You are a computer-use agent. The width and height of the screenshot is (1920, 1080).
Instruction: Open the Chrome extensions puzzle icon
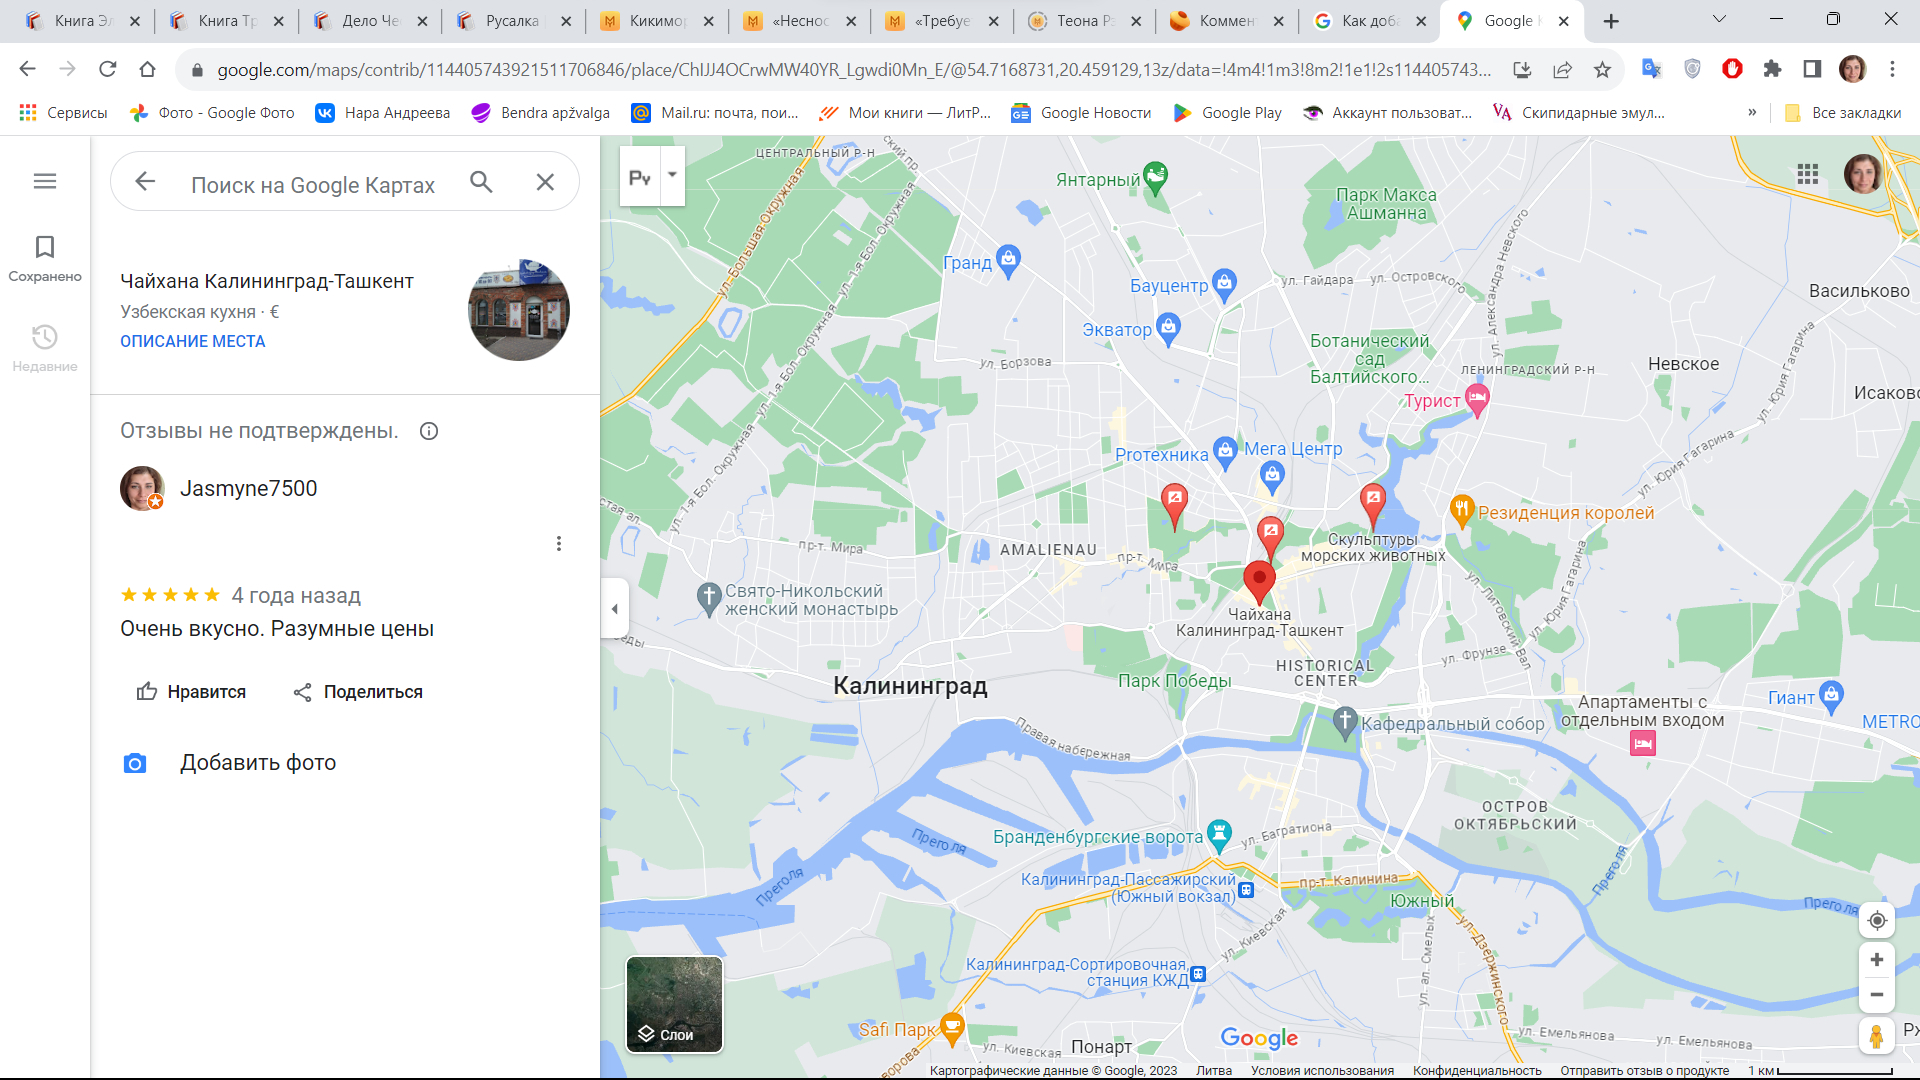point(1772,69)
